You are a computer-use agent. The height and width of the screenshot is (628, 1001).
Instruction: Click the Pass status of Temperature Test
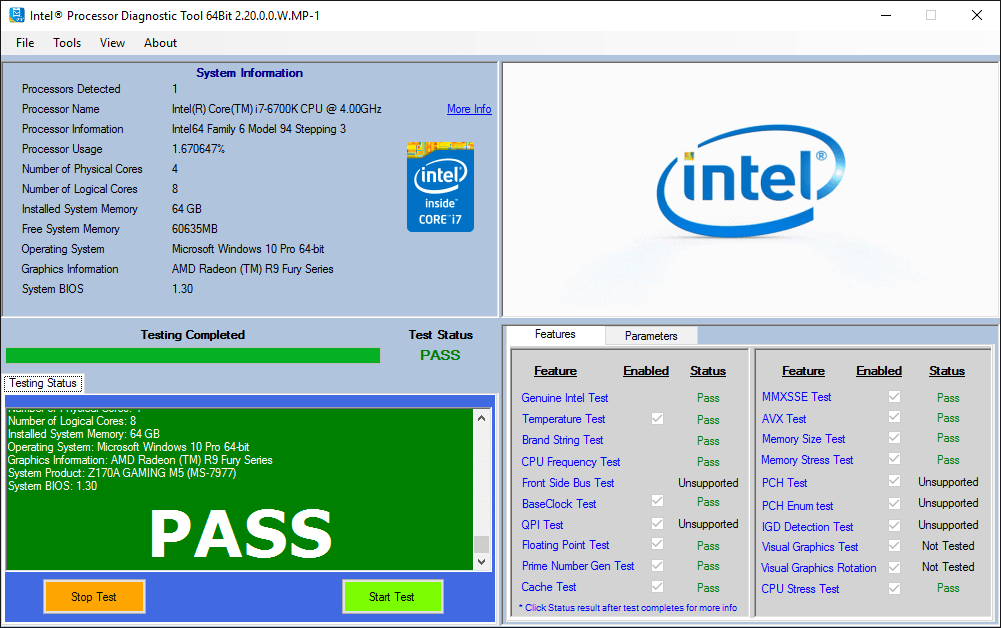[708, 420]
